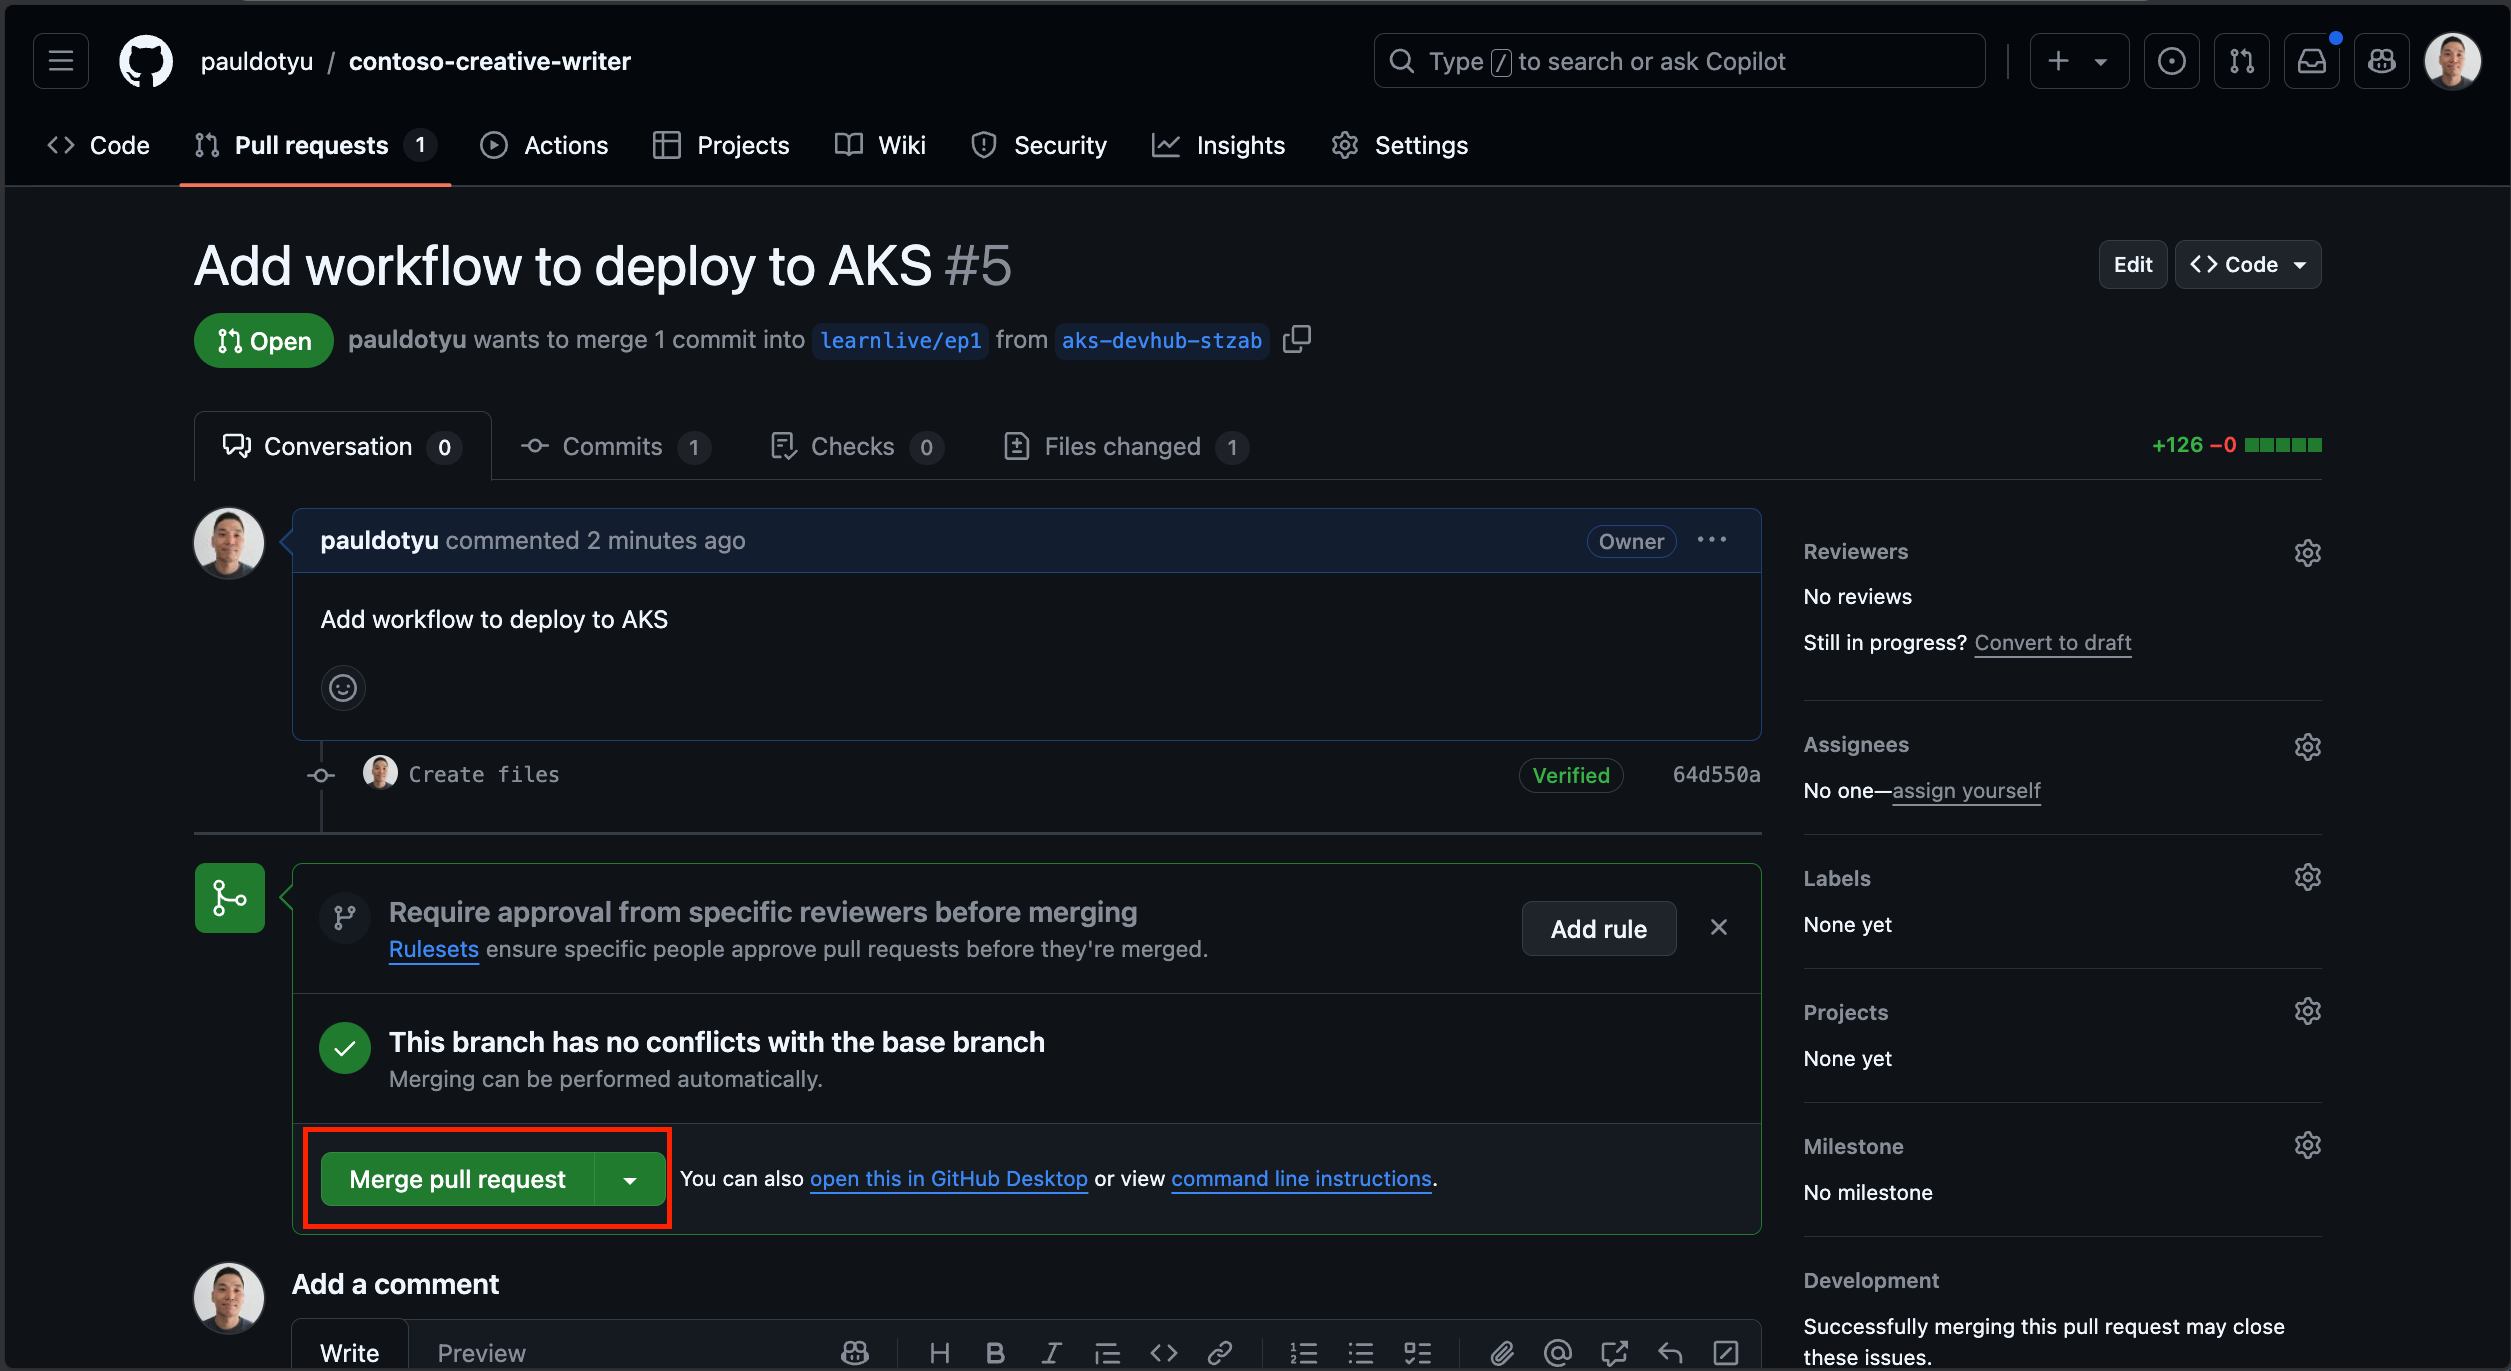The image size is (2511, 1371).
Task: Click Convert to draft link
Action: (2052, 643)
